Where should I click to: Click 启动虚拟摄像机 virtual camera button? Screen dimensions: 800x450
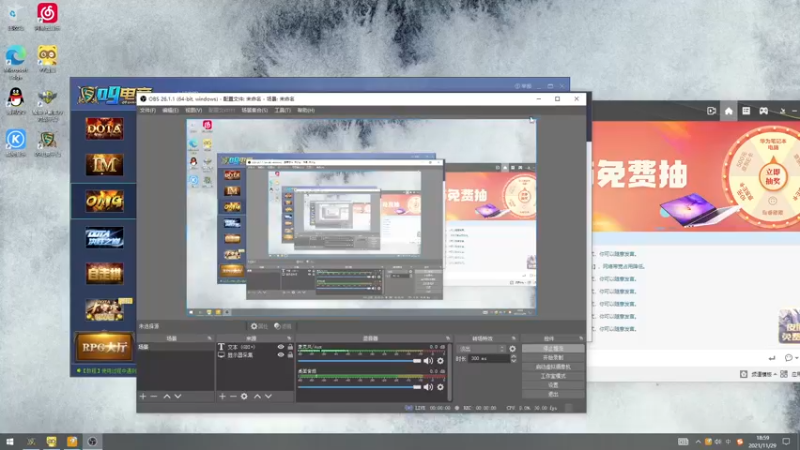pyautogui.click(x=553, y=367)
